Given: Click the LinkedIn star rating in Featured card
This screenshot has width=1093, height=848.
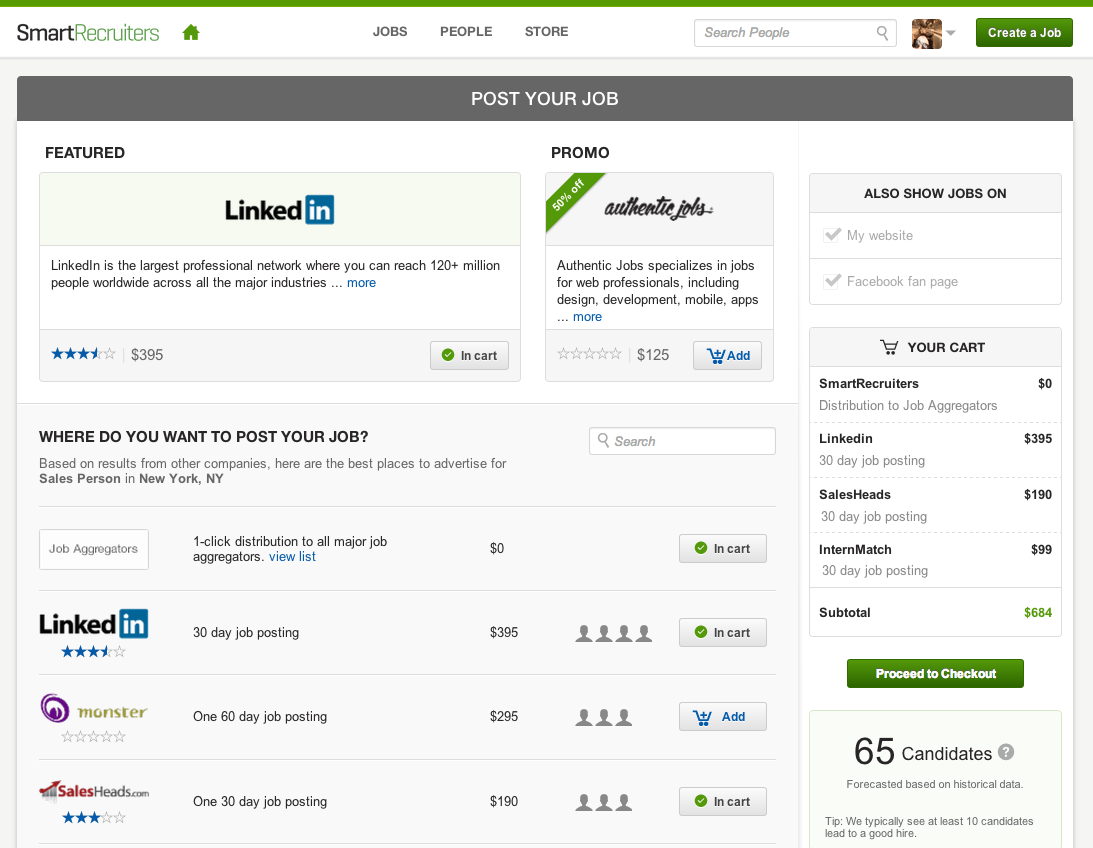Looking at the screenshot, I should click(83, 354).
